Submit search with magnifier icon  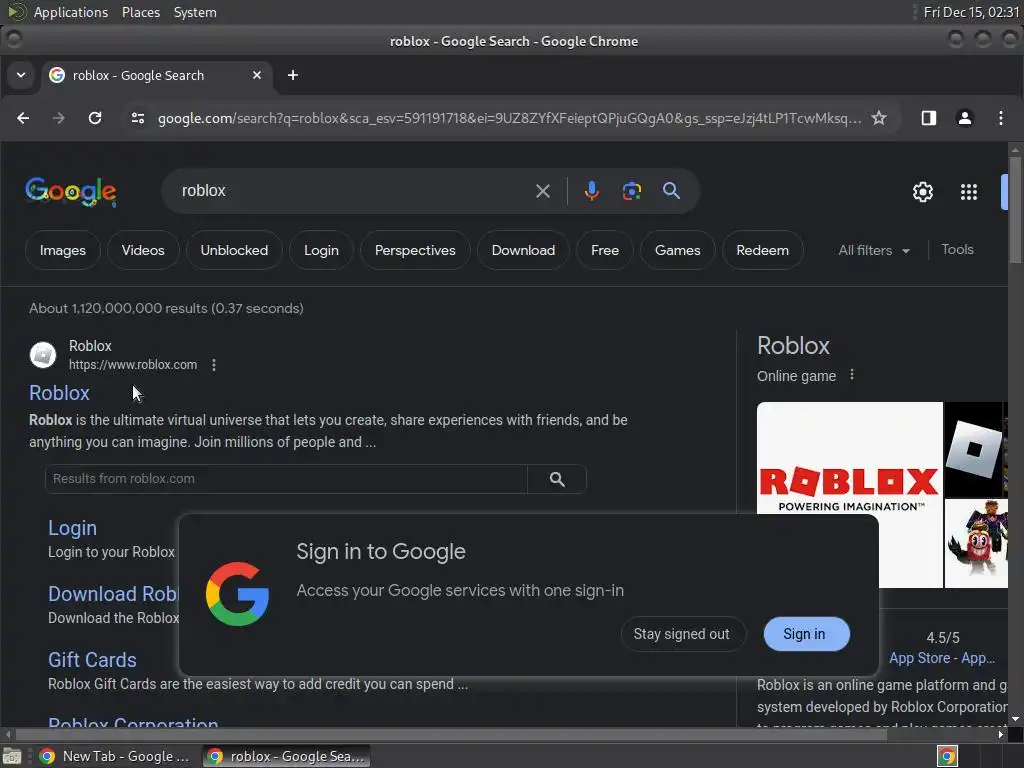coord(671,191)
